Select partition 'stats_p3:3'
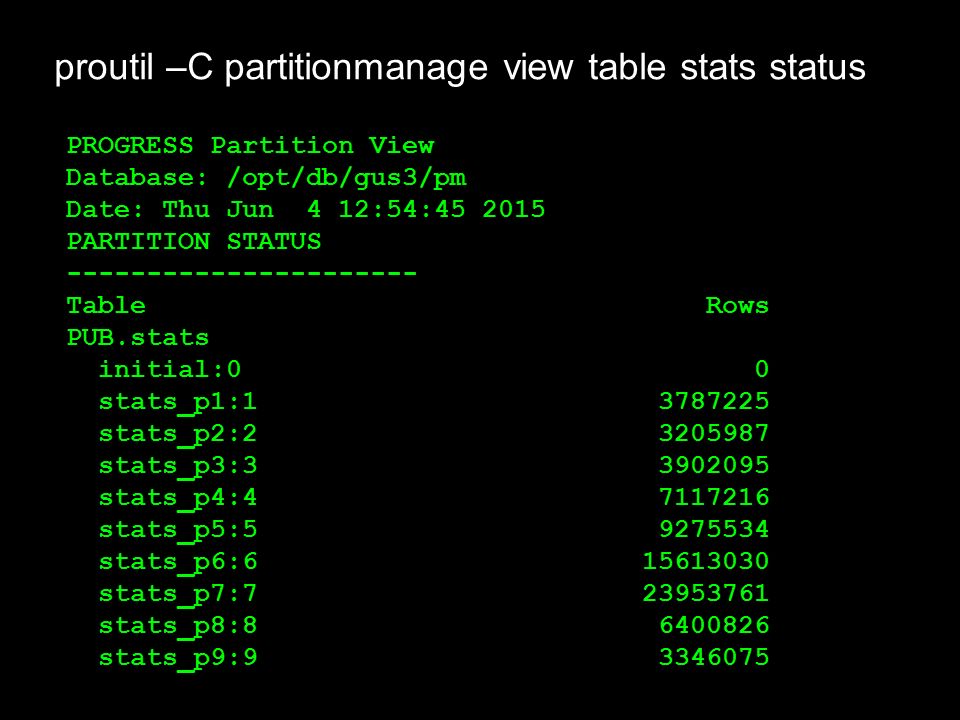 178,467
